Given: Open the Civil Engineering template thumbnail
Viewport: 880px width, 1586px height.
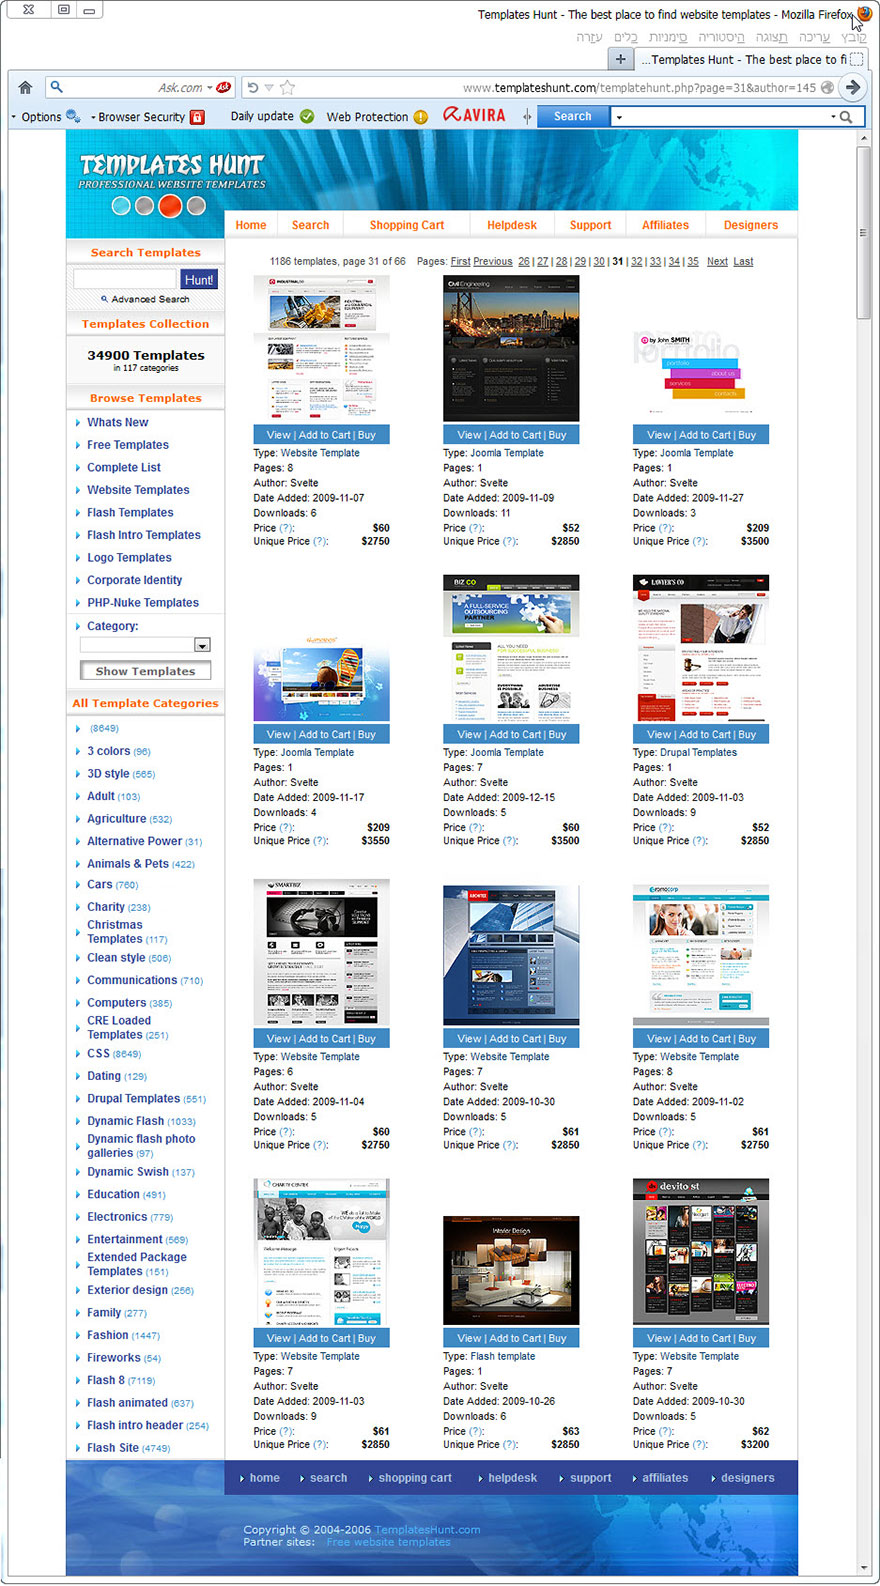Looking at the screenshot, I should [511, 349].
